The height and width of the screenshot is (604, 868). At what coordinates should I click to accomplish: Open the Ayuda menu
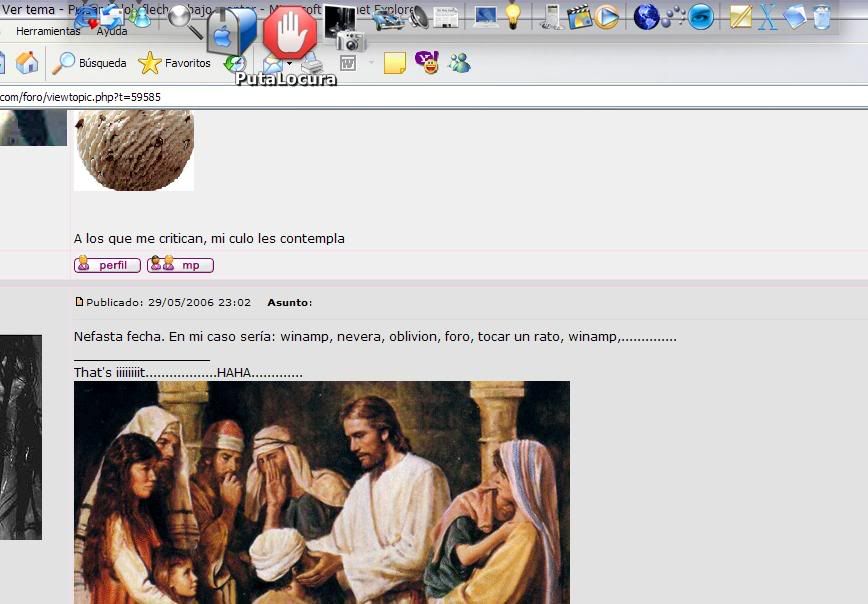click(112, 31)
